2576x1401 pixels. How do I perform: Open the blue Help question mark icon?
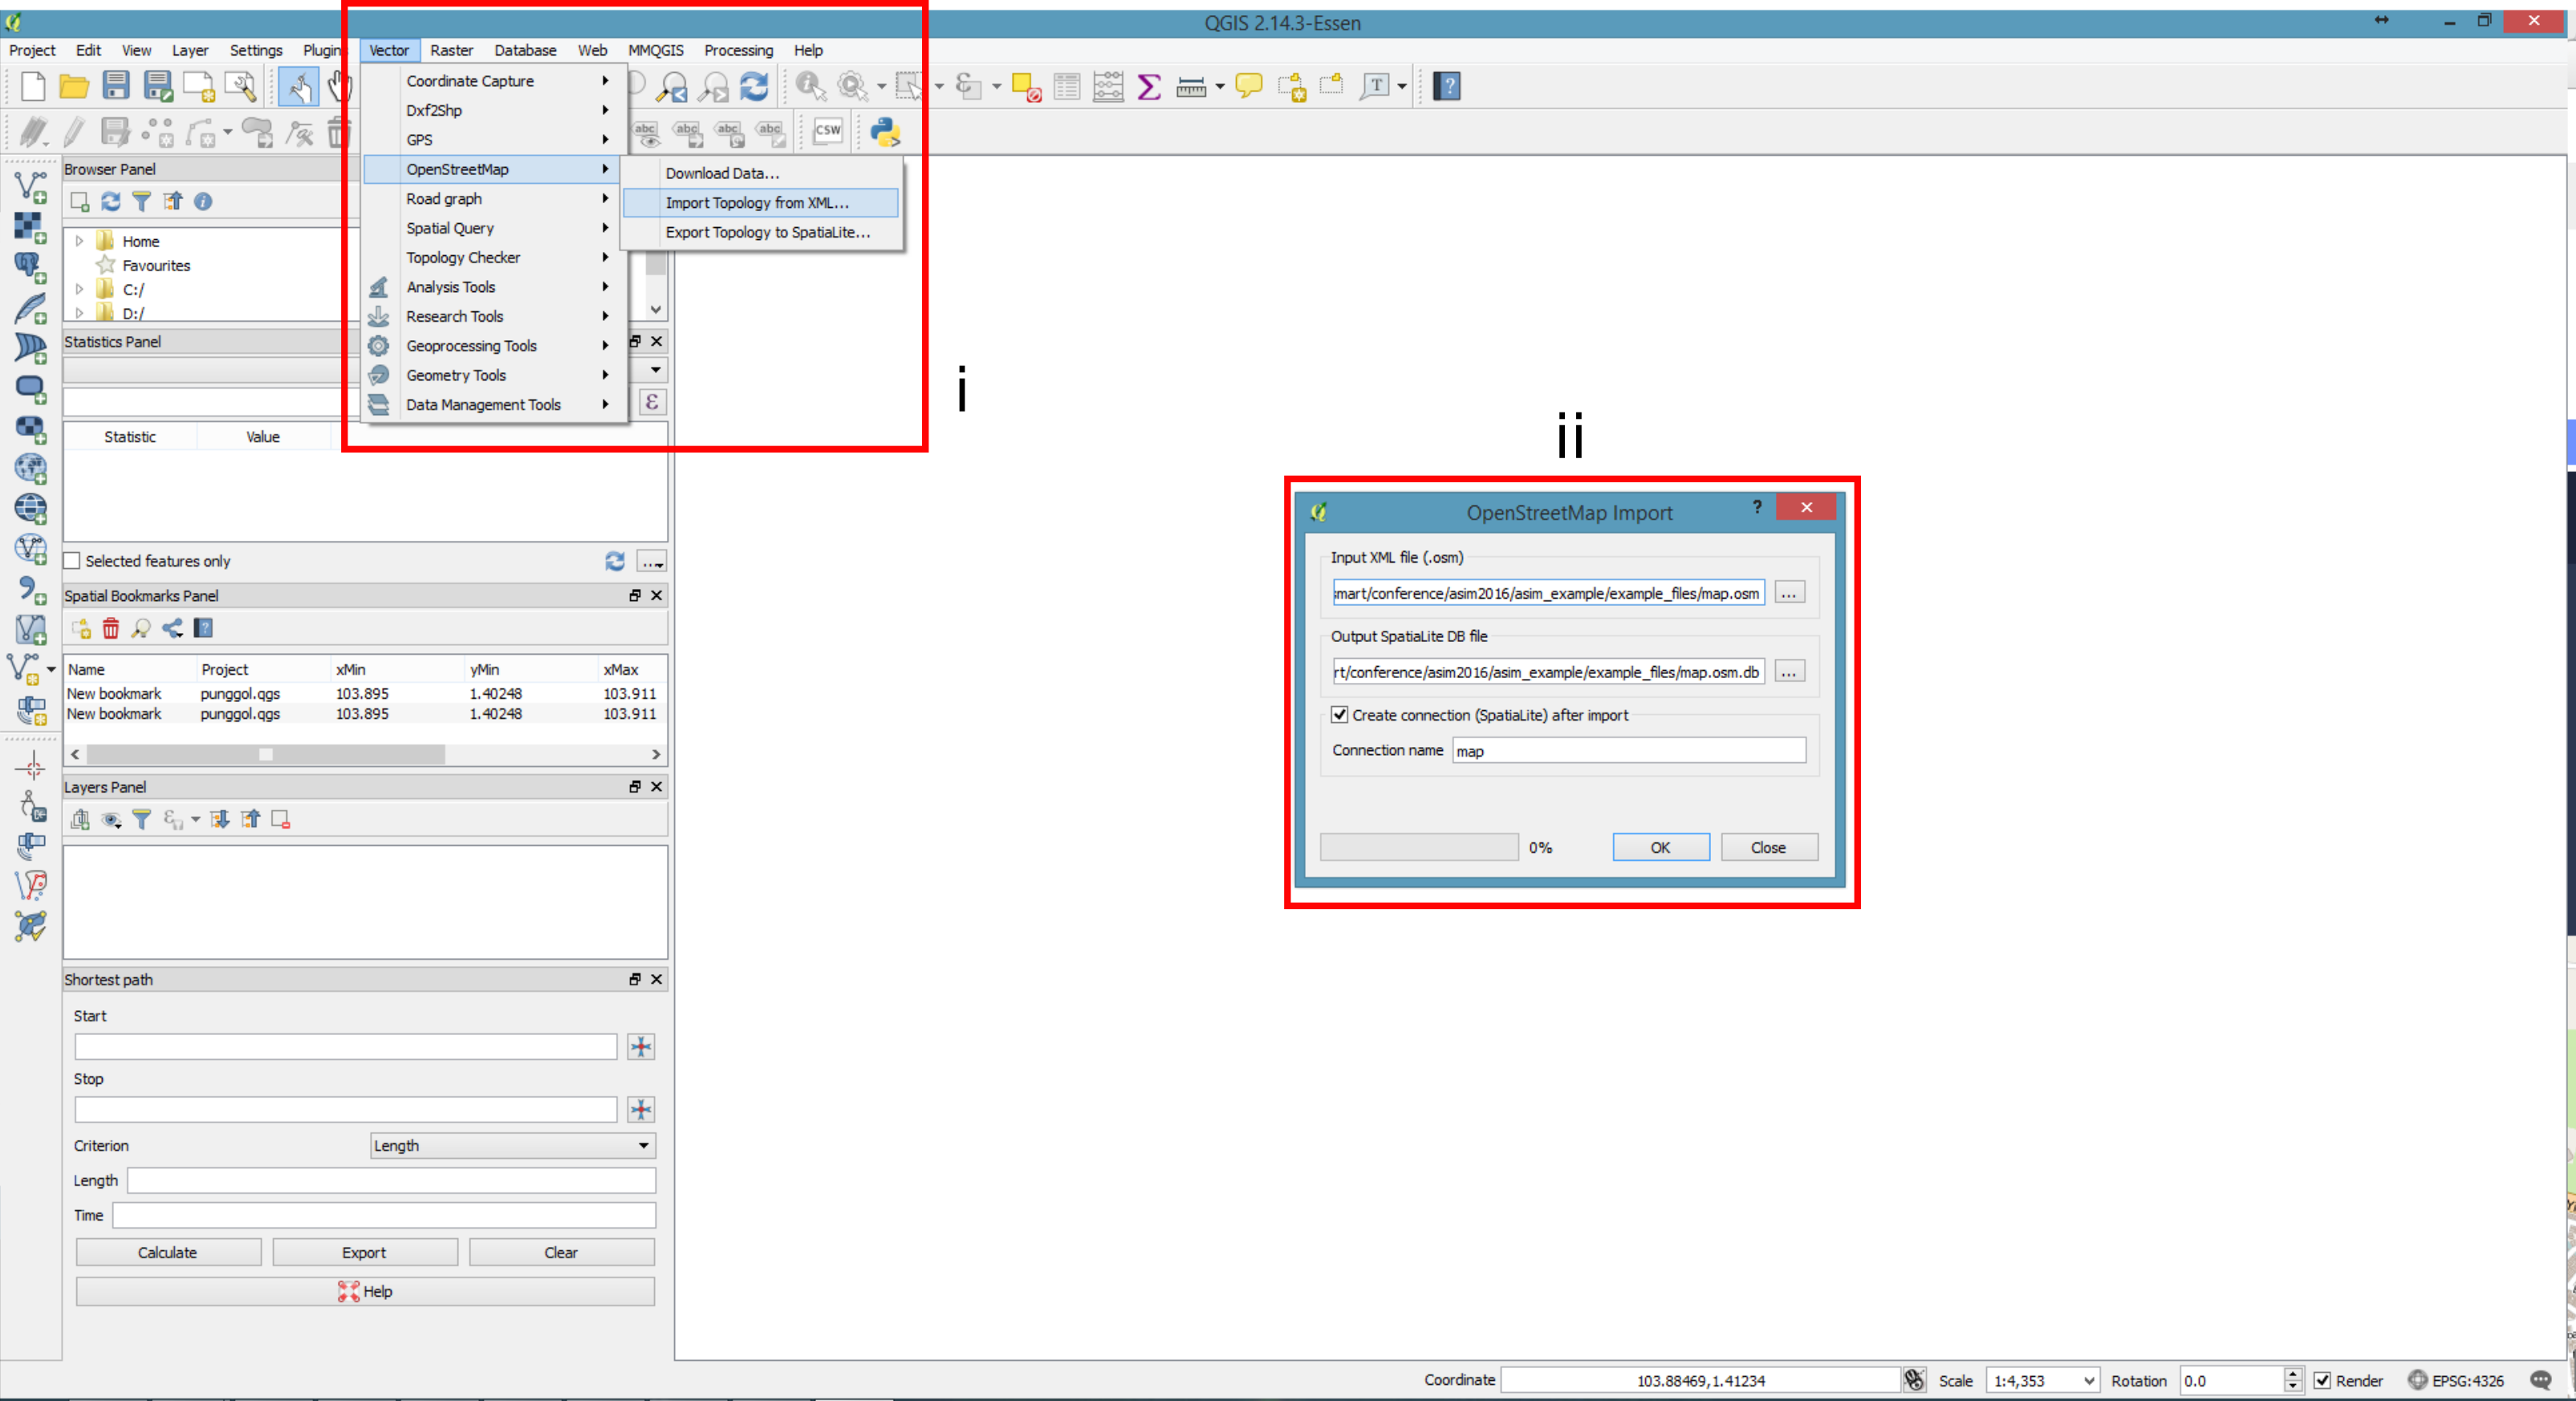pos(1446,87)
